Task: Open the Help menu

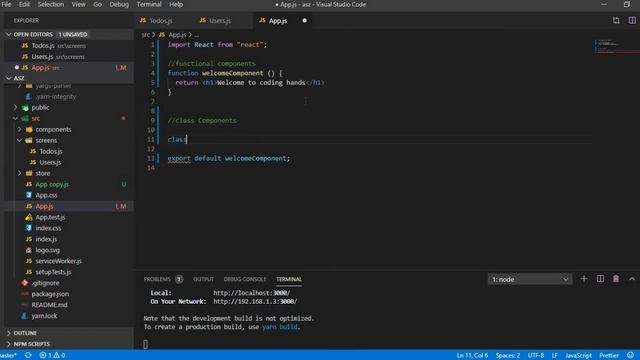Action: 176,4
